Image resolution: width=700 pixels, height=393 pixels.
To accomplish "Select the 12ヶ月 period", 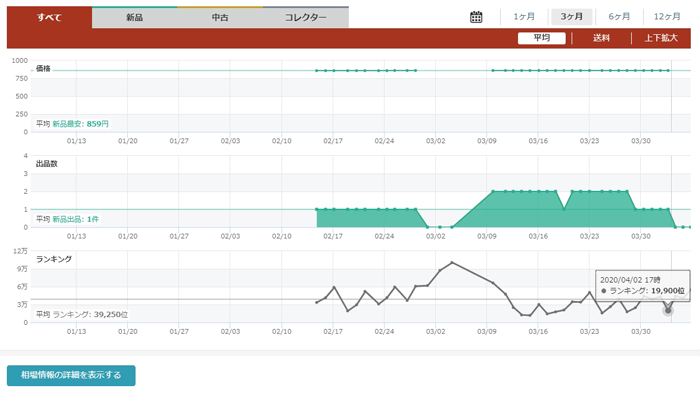I will click(667, 17).
